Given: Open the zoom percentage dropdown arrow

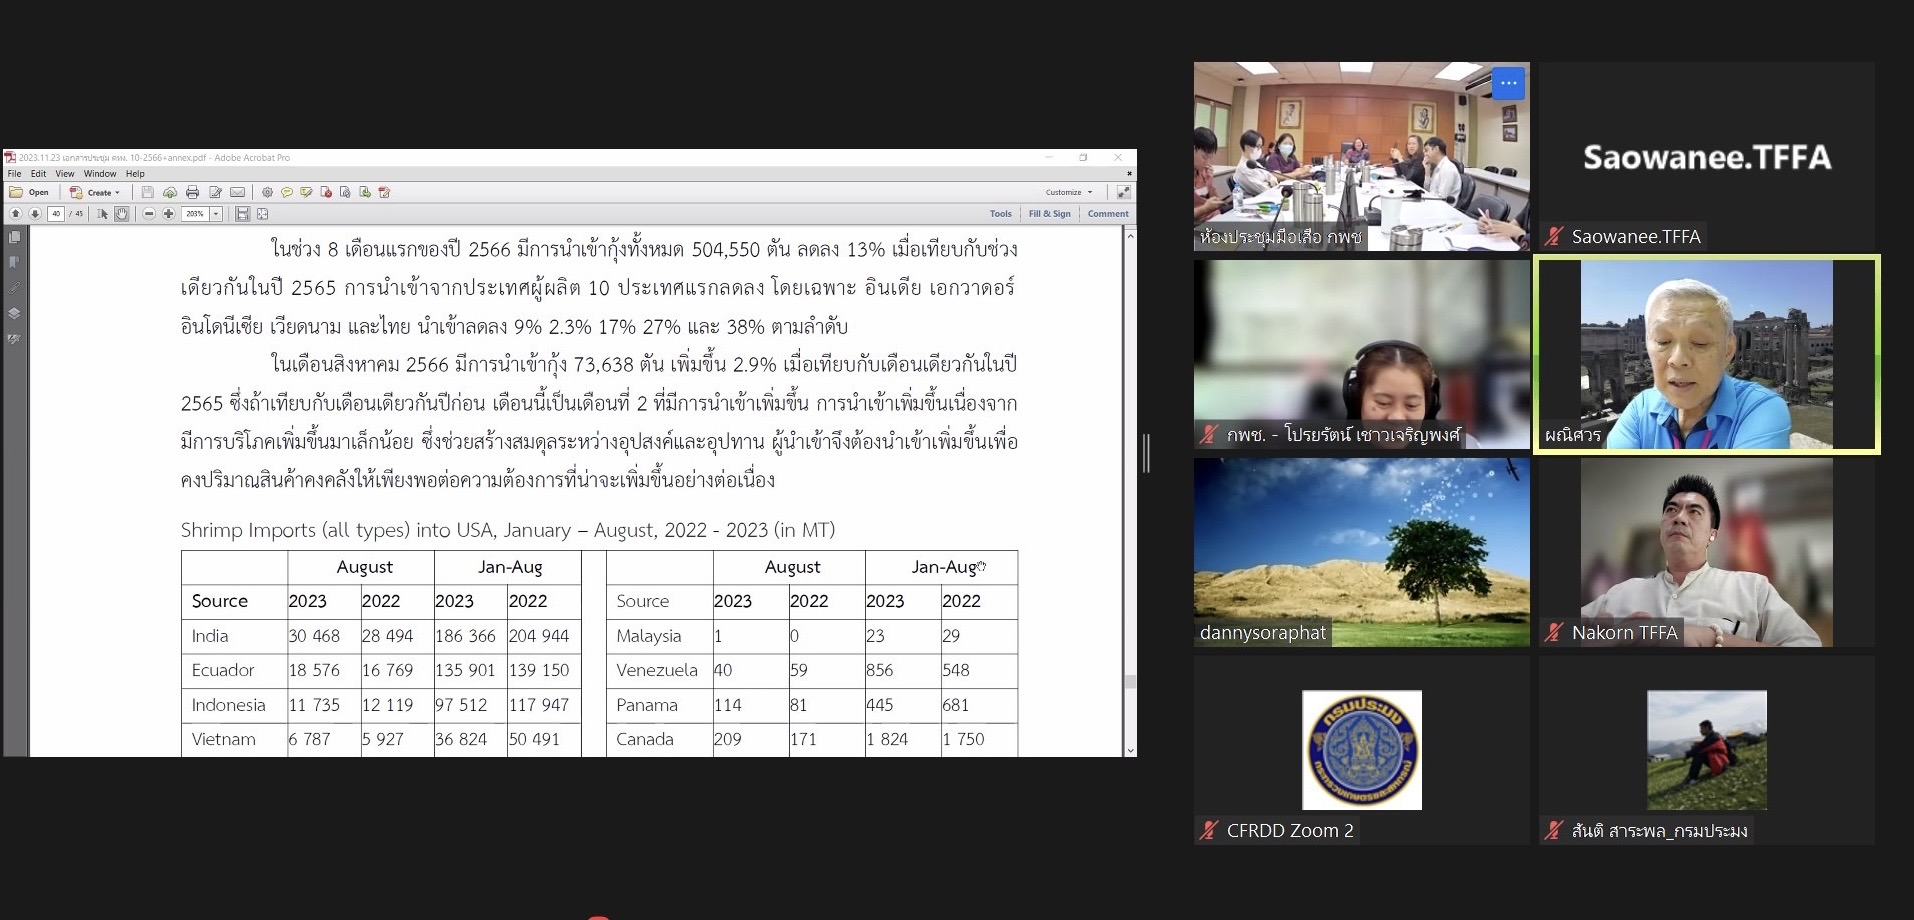Looking at the screenshot, I should click(x=215, y=214).
